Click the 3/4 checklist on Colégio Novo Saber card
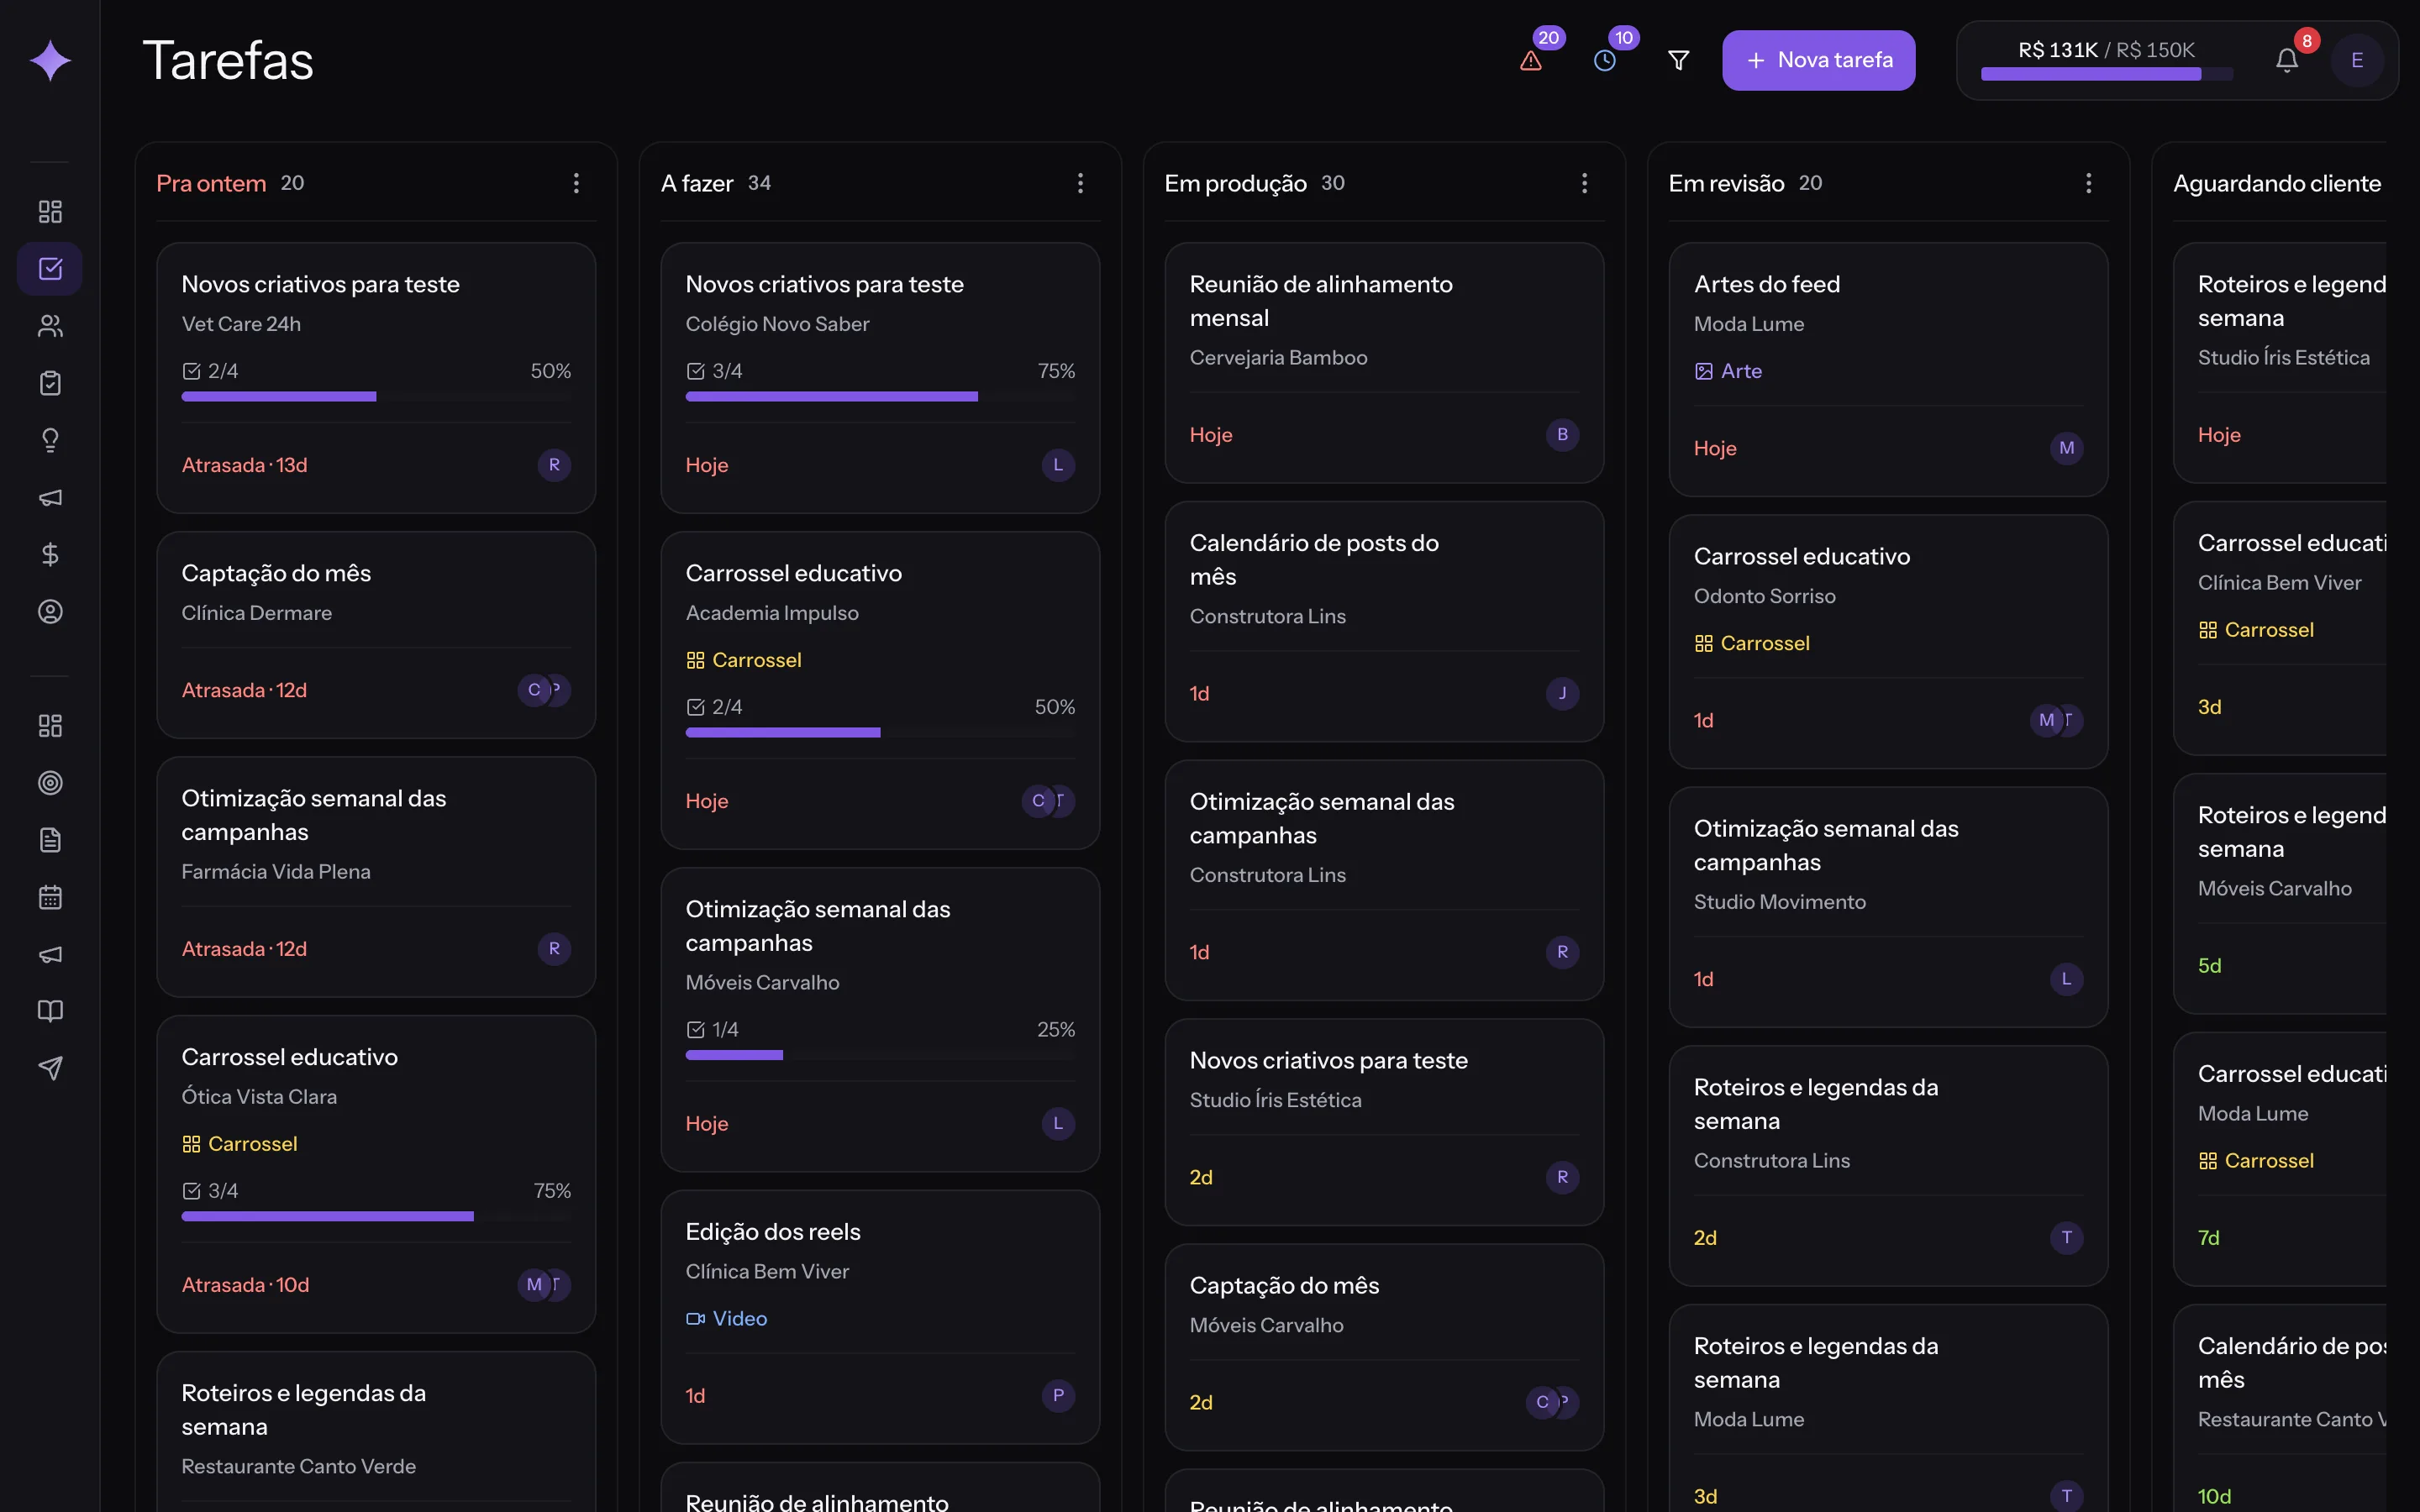The image size is (2420, 1512). (714, 371)
